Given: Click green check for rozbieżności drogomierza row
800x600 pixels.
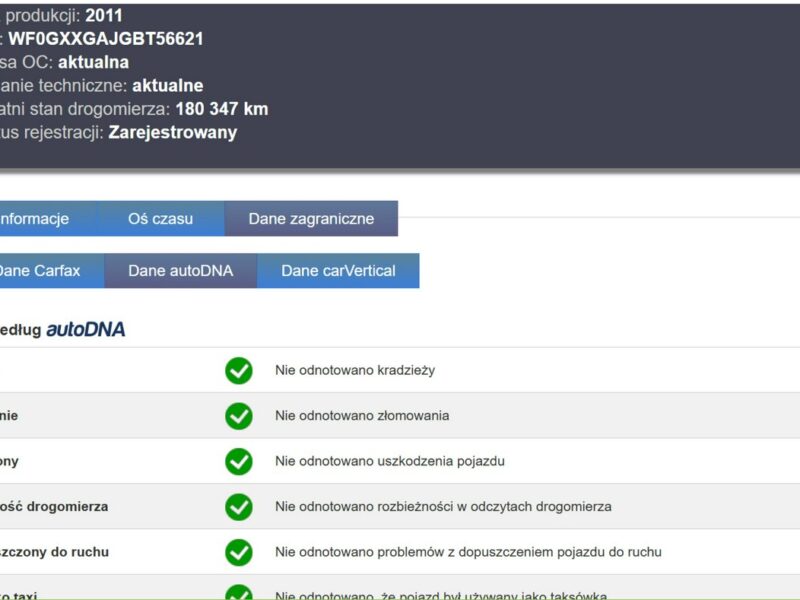Looking at the screenshot, I should [x=239, y=507].
